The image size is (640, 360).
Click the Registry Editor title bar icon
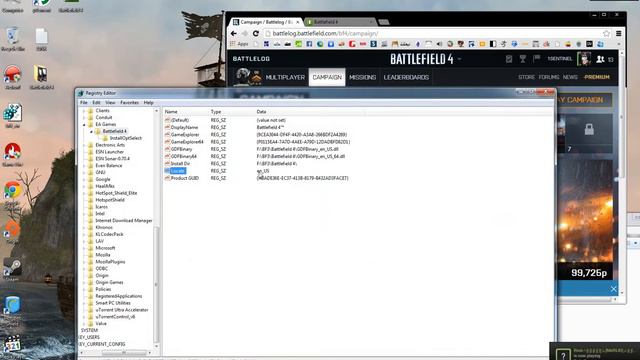click(x=81, y=93)
